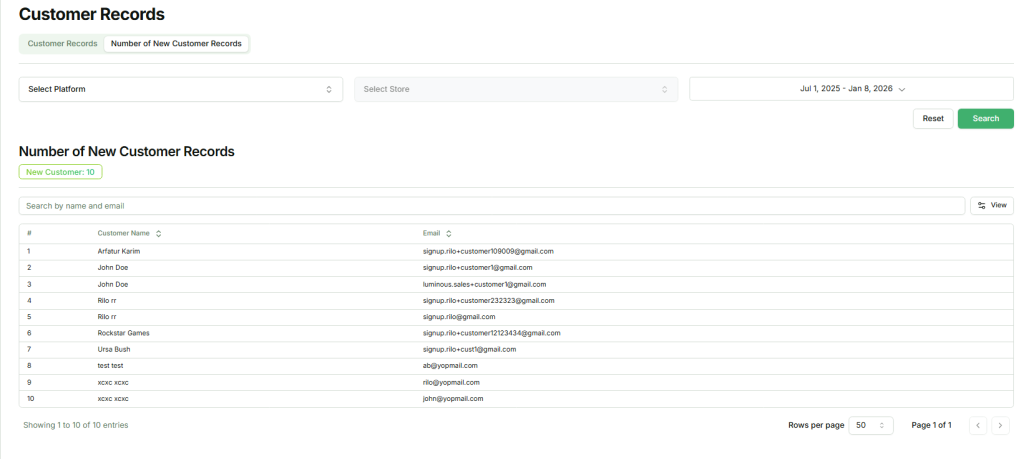Click the Ursa Bush email address
1024x459 pixels.
[469, 349]
